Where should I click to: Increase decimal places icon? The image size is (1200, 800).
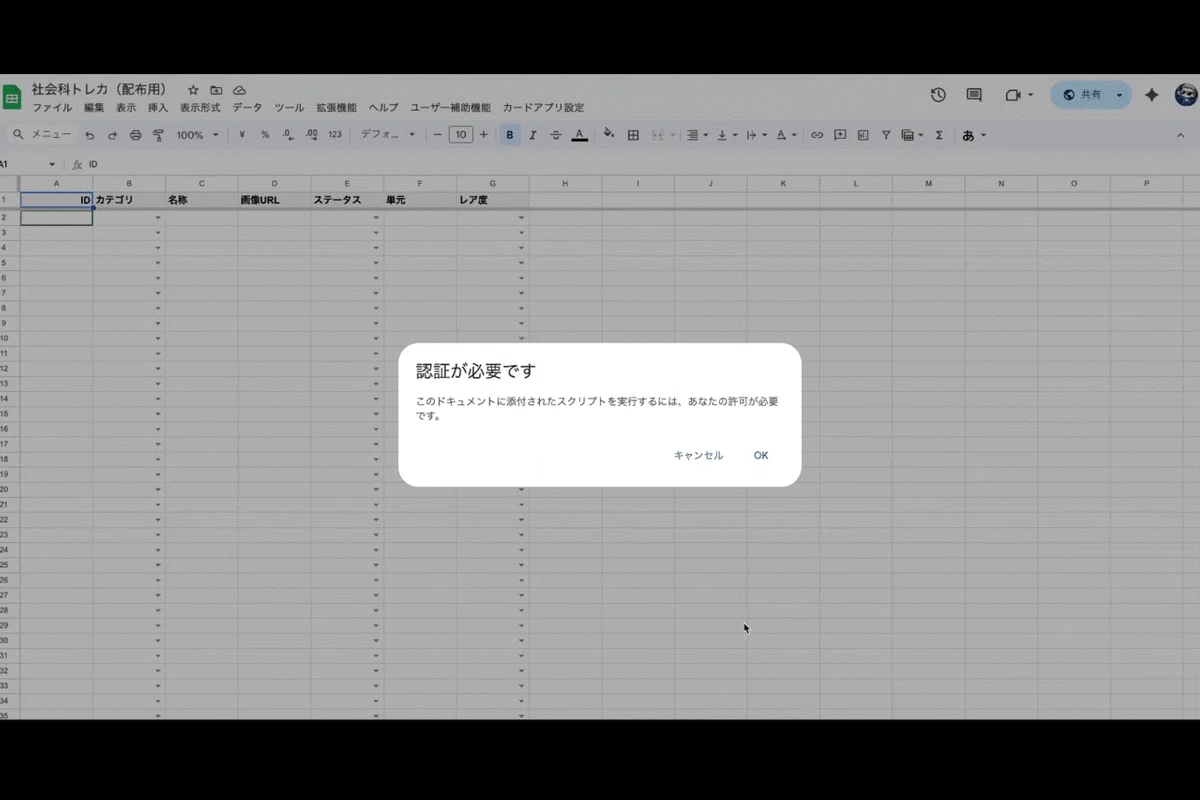tap(311, 135)
